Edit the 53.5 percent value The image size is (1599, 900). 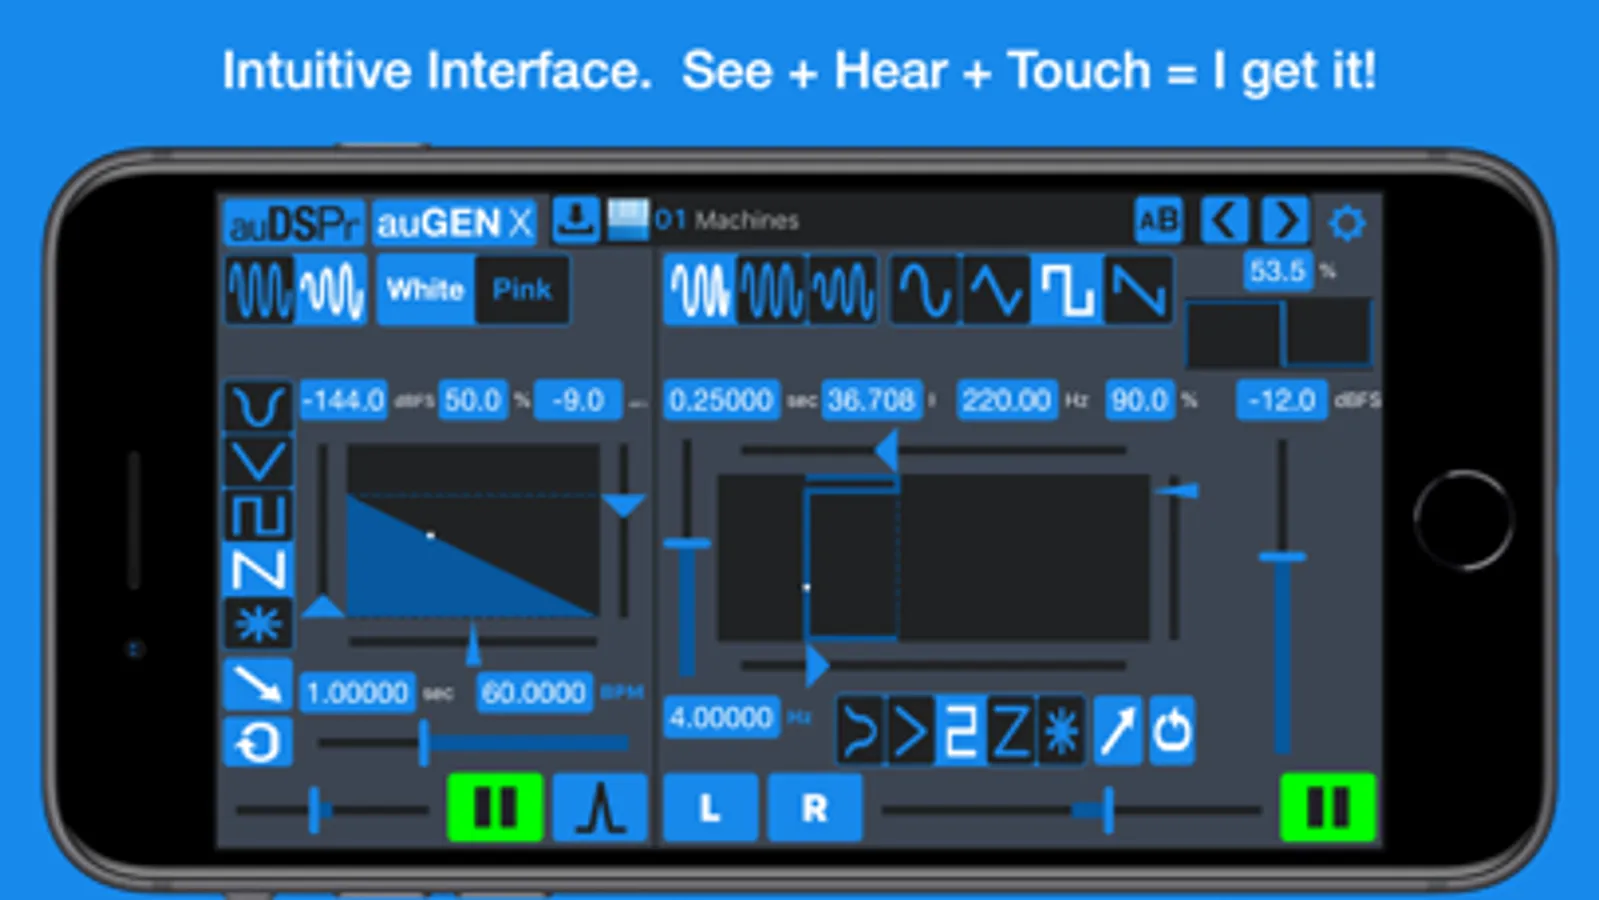pos(1277,270)
